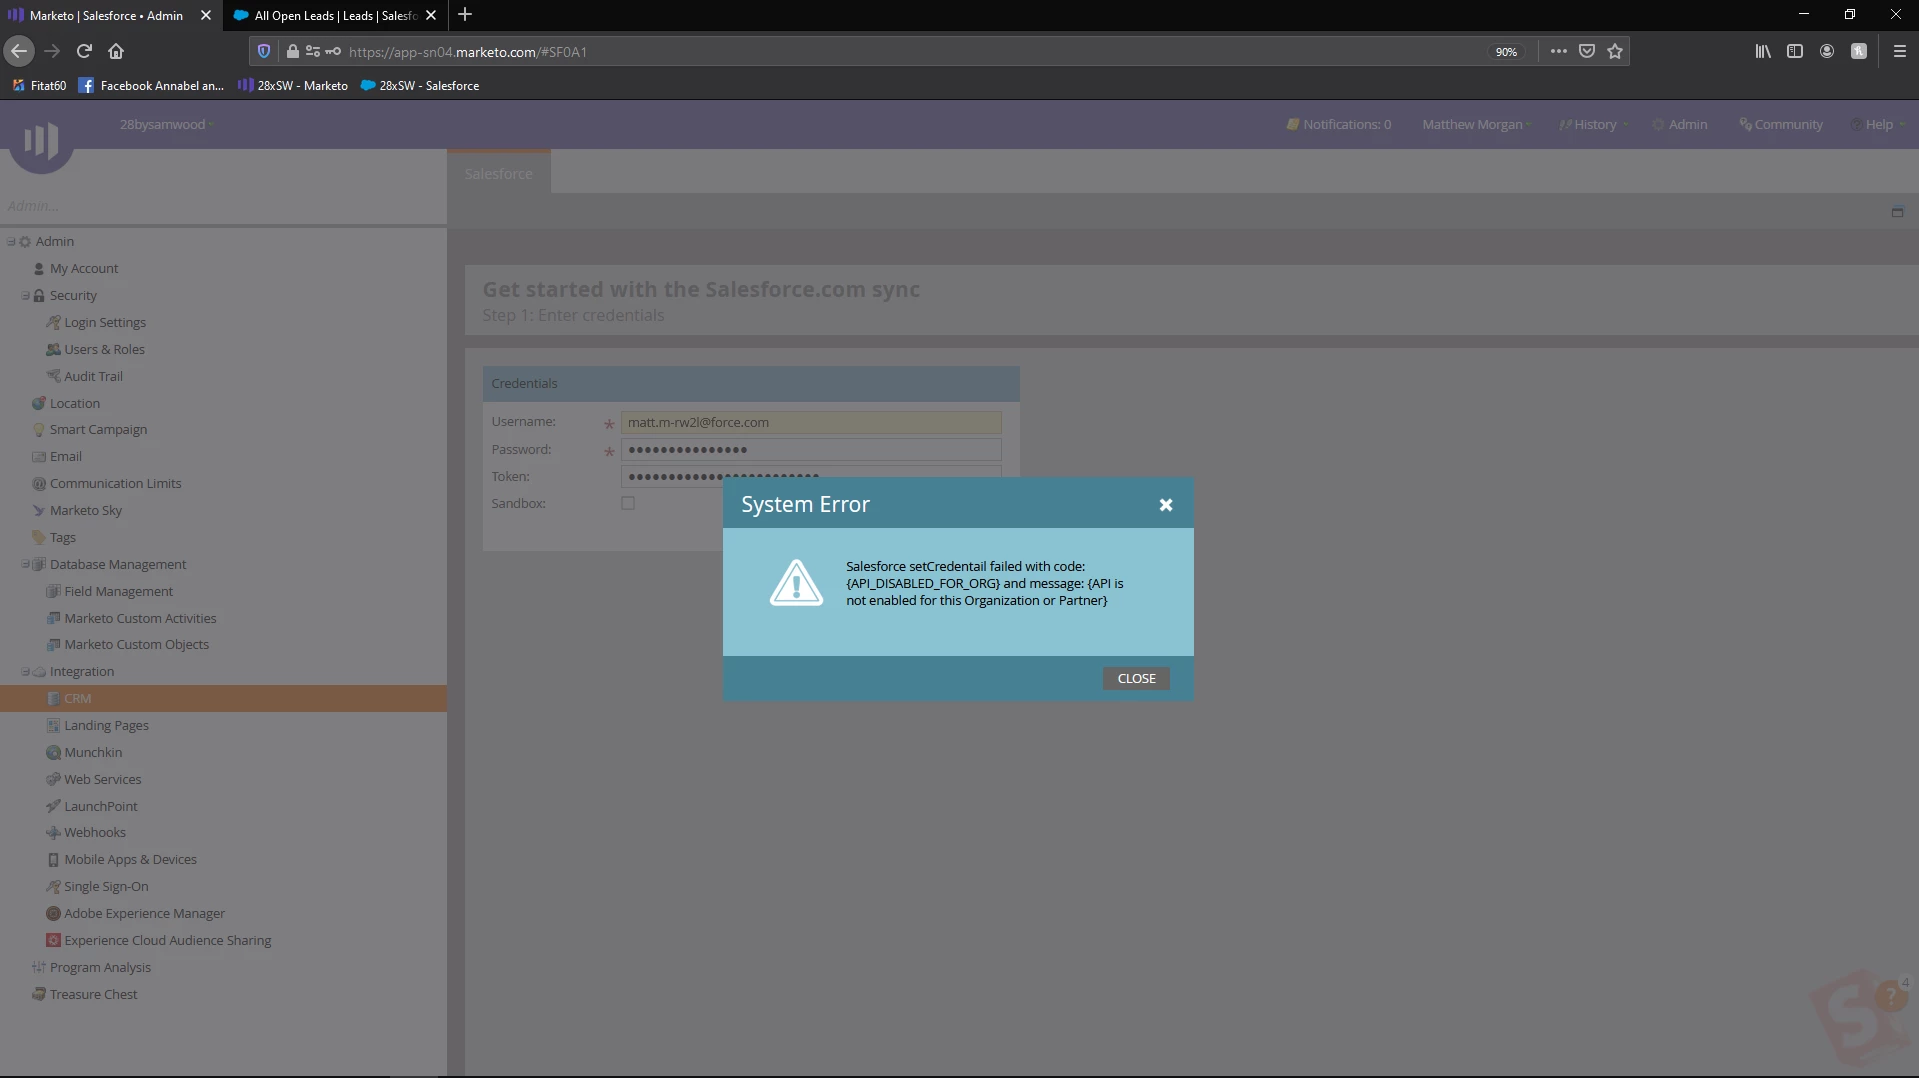Select My Account in the tree
Image resolution: width=1919 pixels, height=1078 pixels.
click(83, 268)
